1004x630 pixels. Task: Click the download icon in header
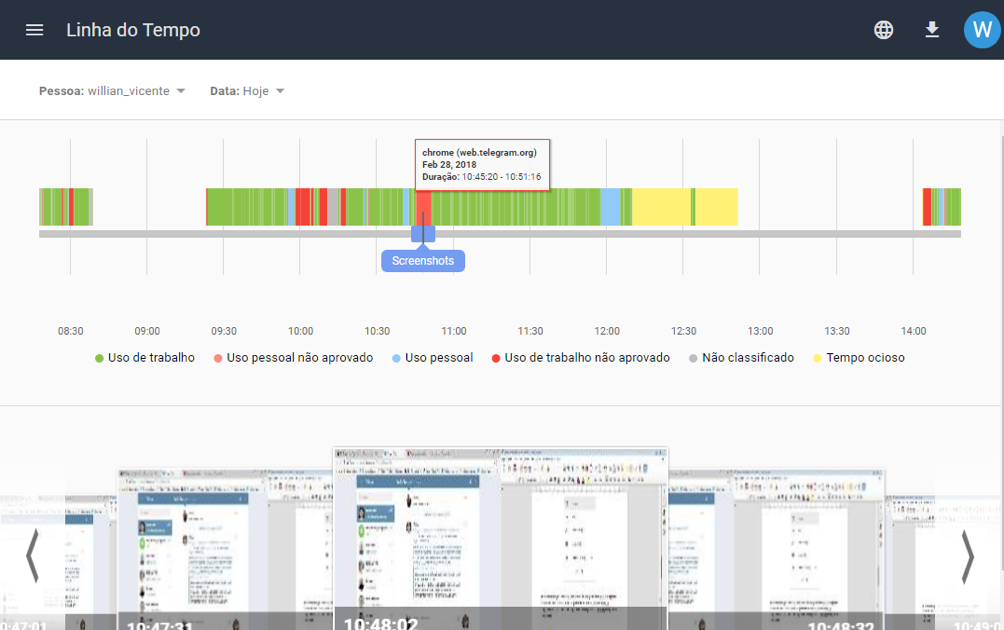click(x=932, y=30)
